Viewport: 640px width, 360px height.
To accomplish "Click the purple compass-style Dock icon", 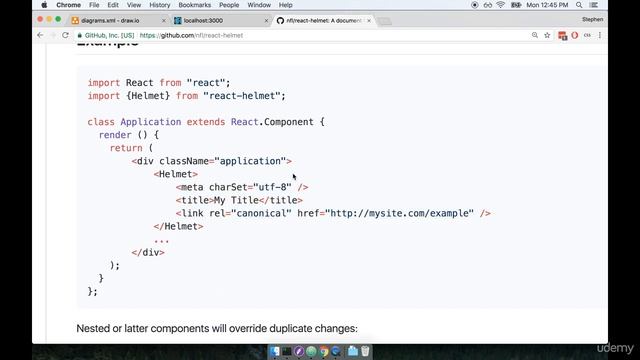I will [299, 351].
